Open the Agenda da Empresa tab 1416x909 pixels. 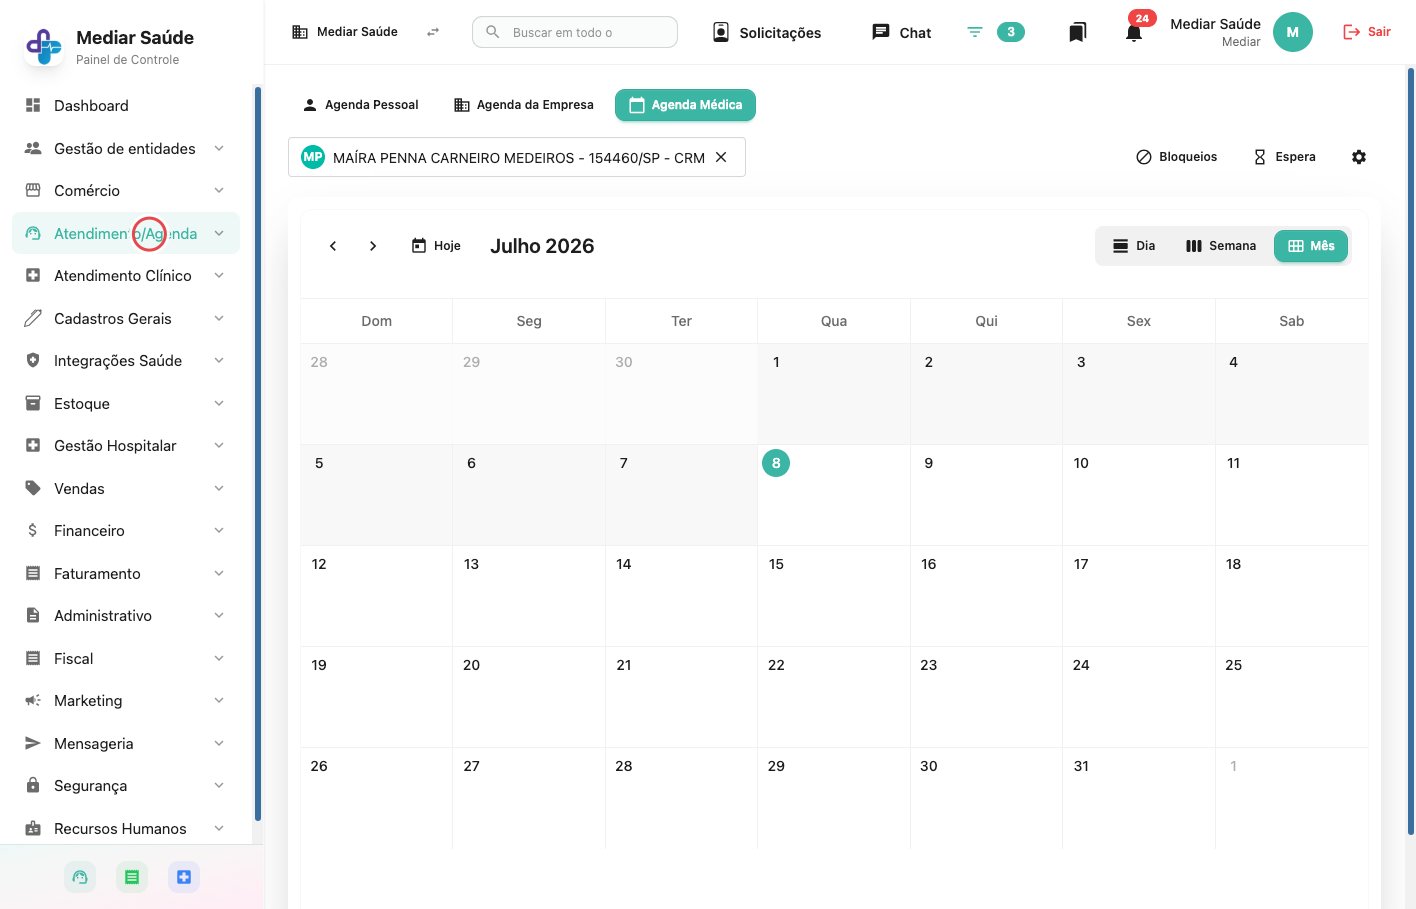[523, 105]
